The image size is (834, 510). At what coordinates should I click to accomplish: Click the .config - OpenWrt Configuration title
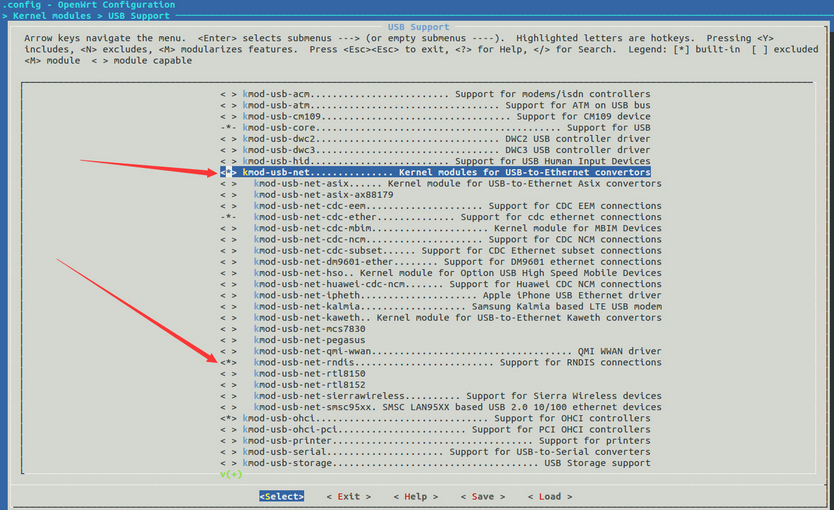(x=88, y=5)
